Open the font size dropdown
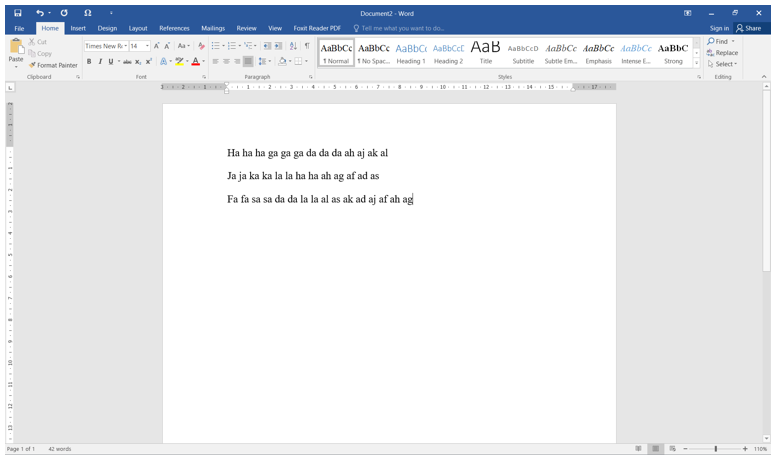779x460 pixels. pos(148,46)
